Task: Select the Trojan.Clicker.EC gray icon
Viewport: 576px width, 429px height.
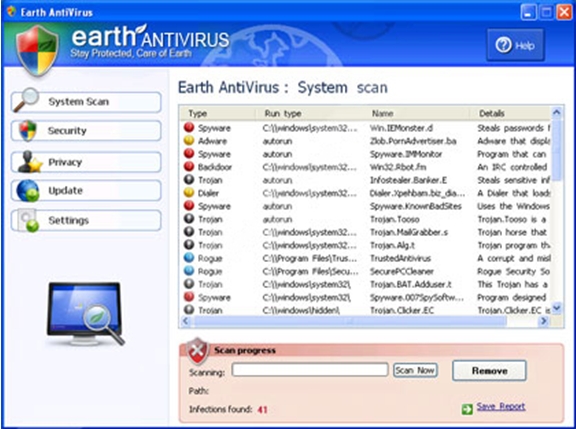Action: click(189, 310)
